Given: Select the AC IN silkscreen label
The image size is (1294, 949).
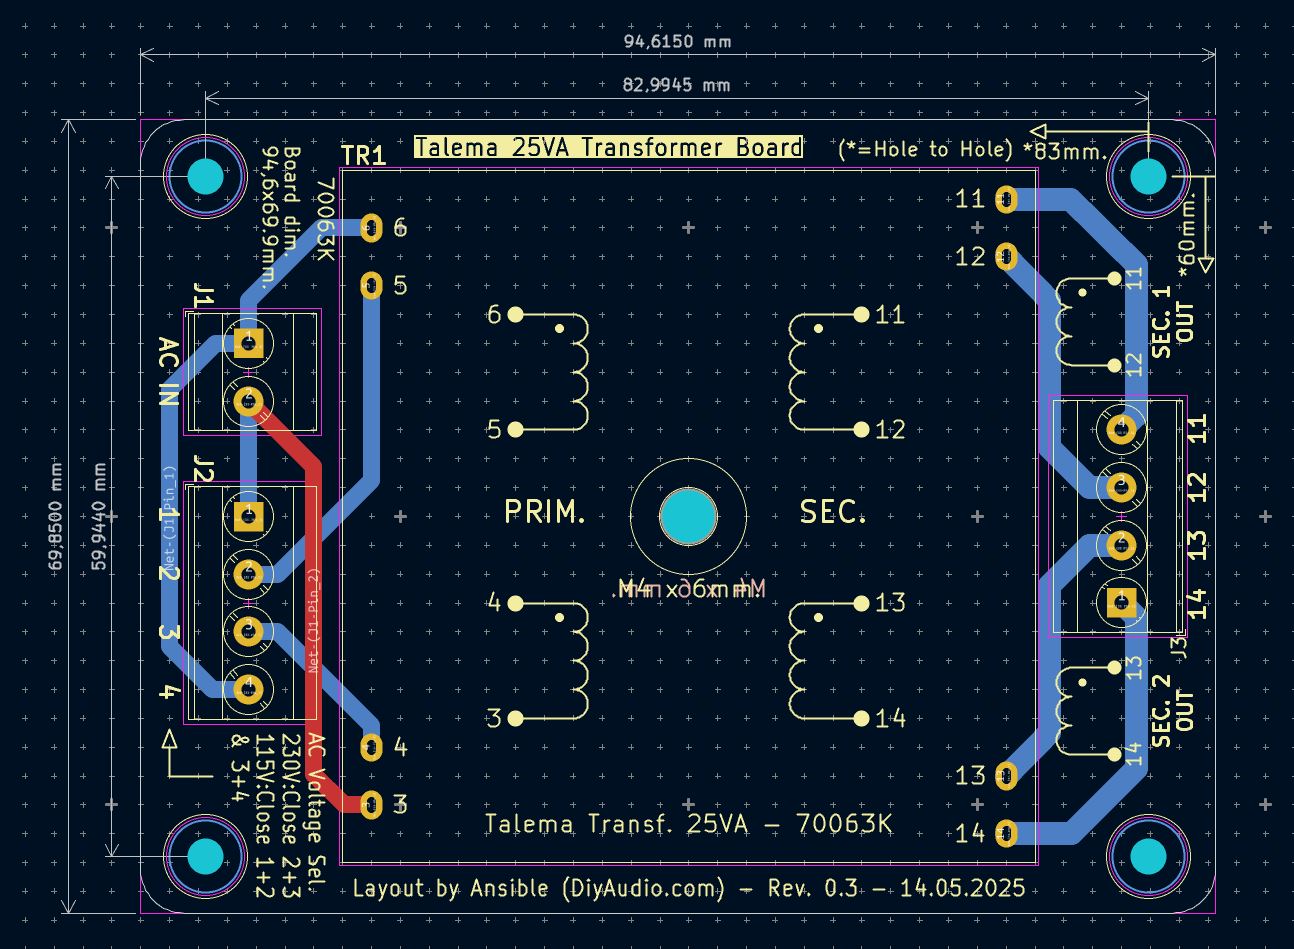Looking at the screenshot, I should click(168, 370).
